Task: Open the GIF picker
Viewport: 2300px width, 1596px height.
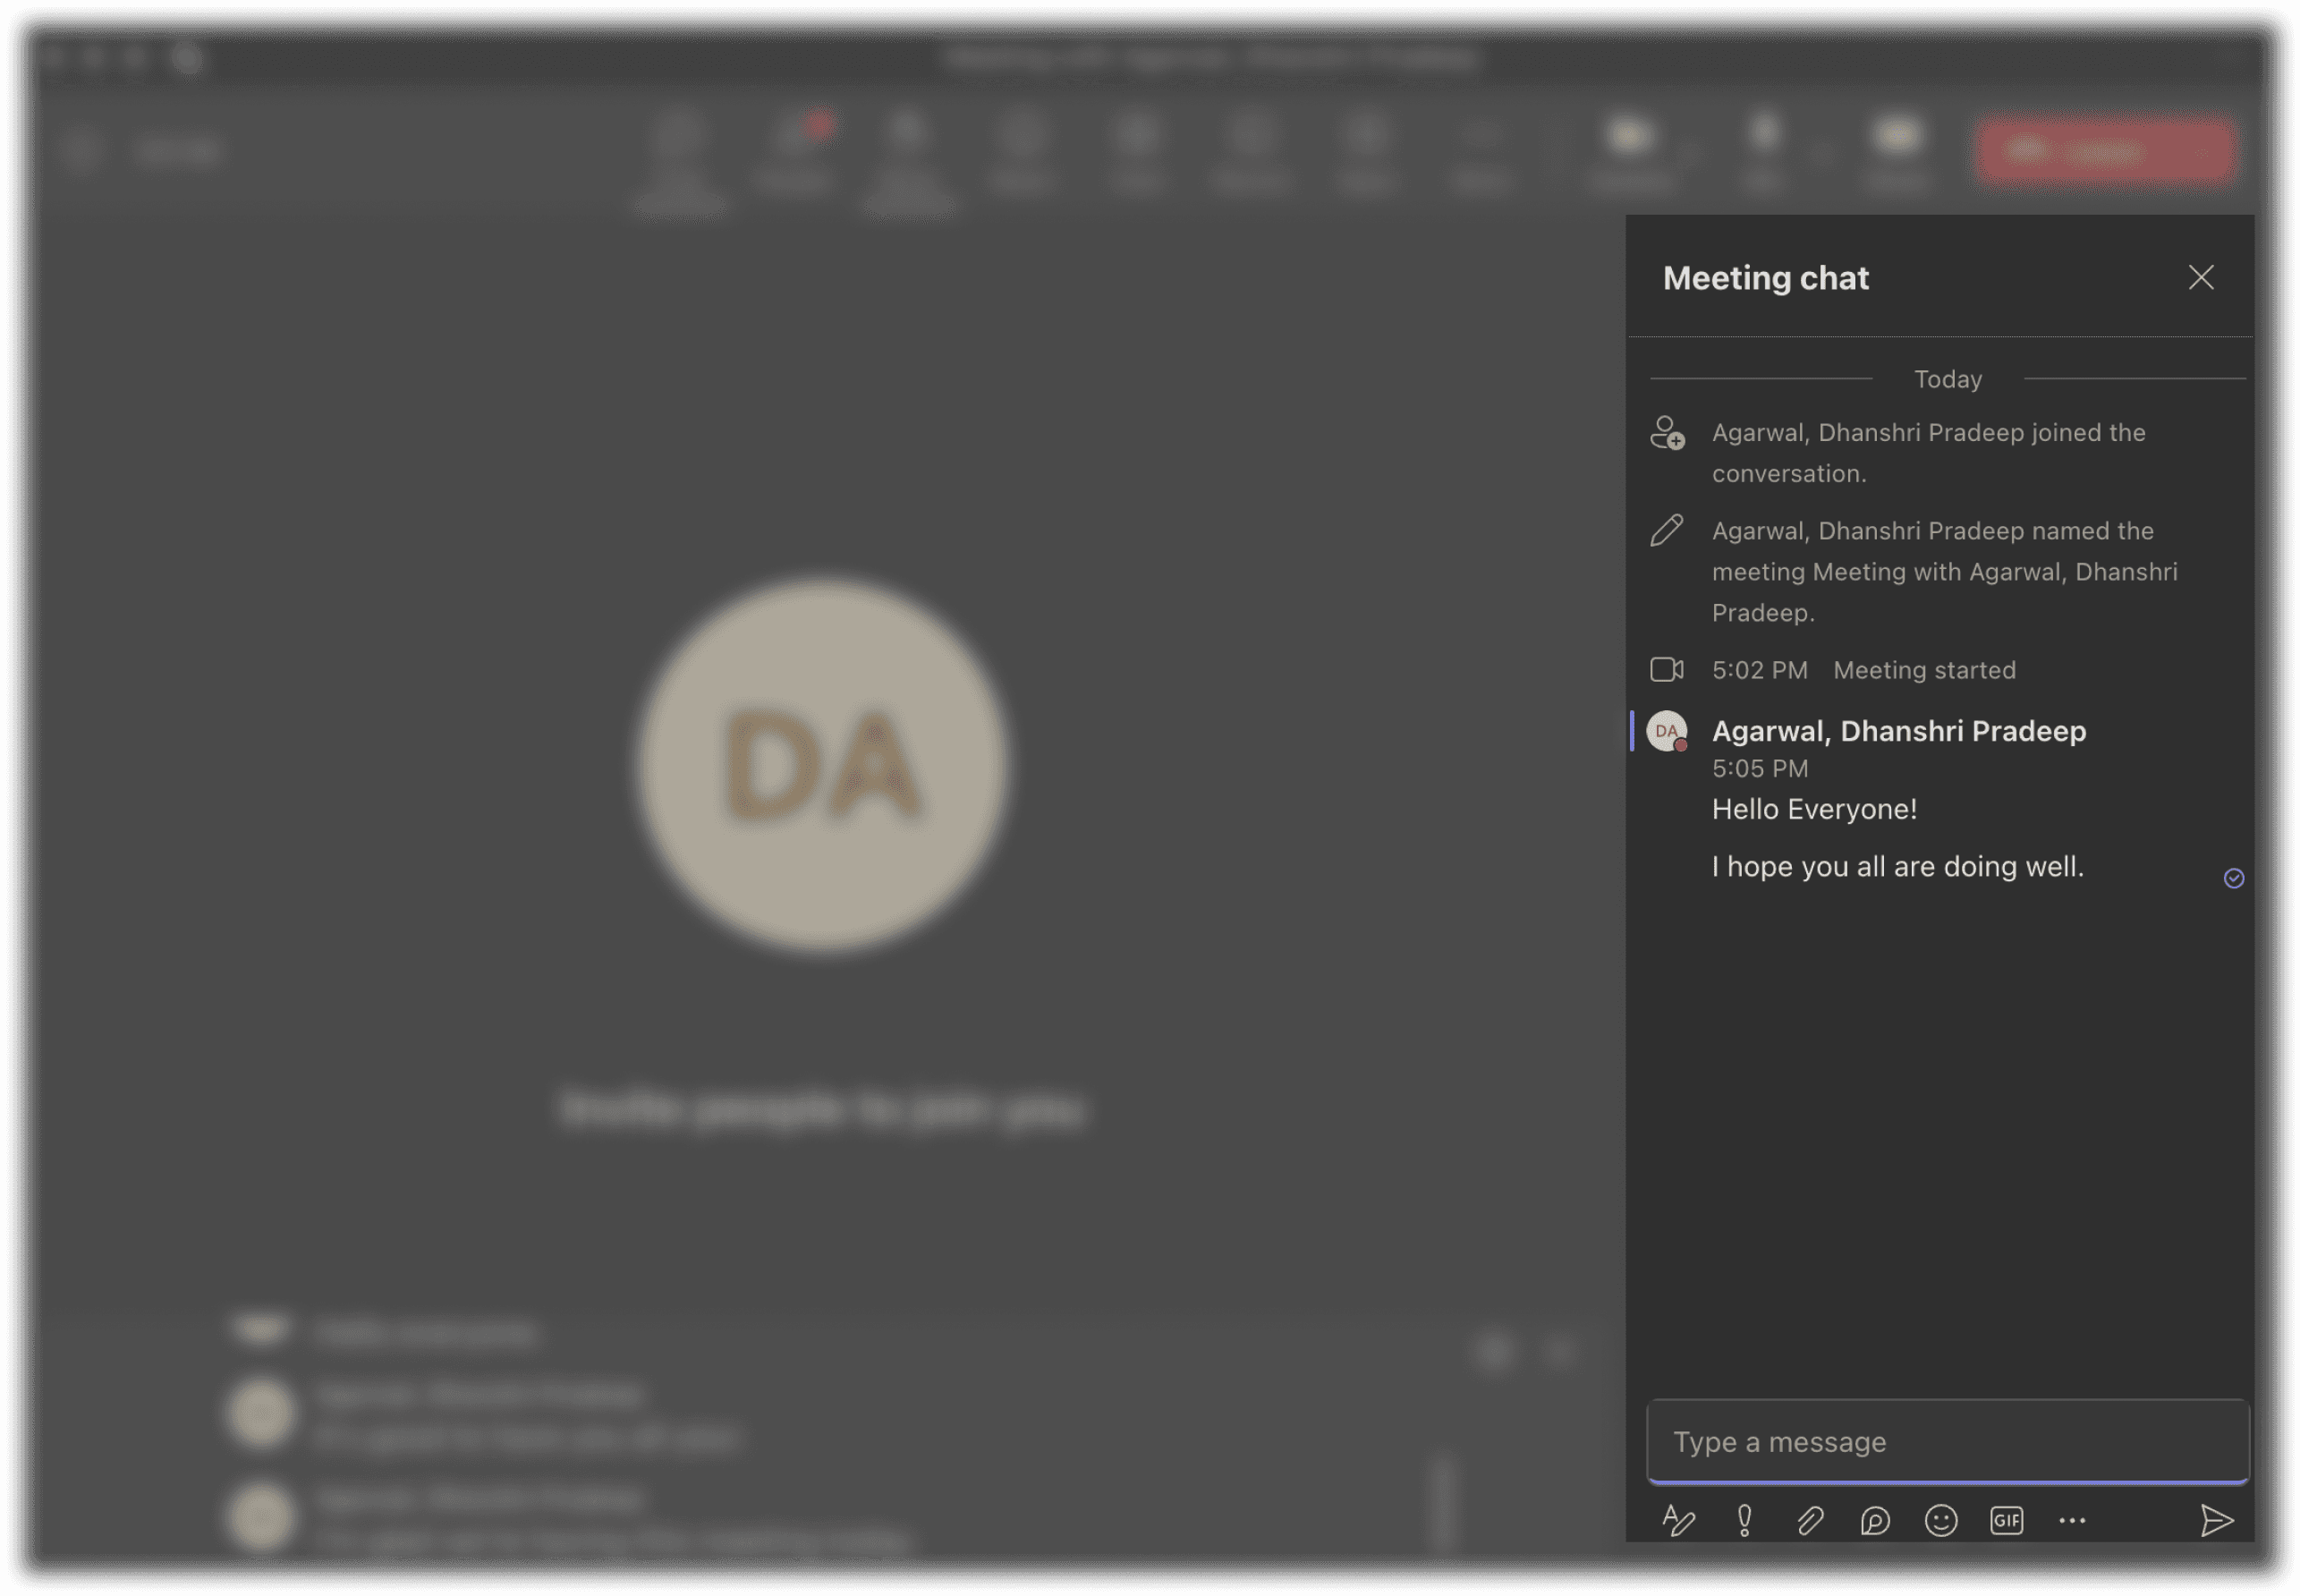Action: tap(2007, 1521)
